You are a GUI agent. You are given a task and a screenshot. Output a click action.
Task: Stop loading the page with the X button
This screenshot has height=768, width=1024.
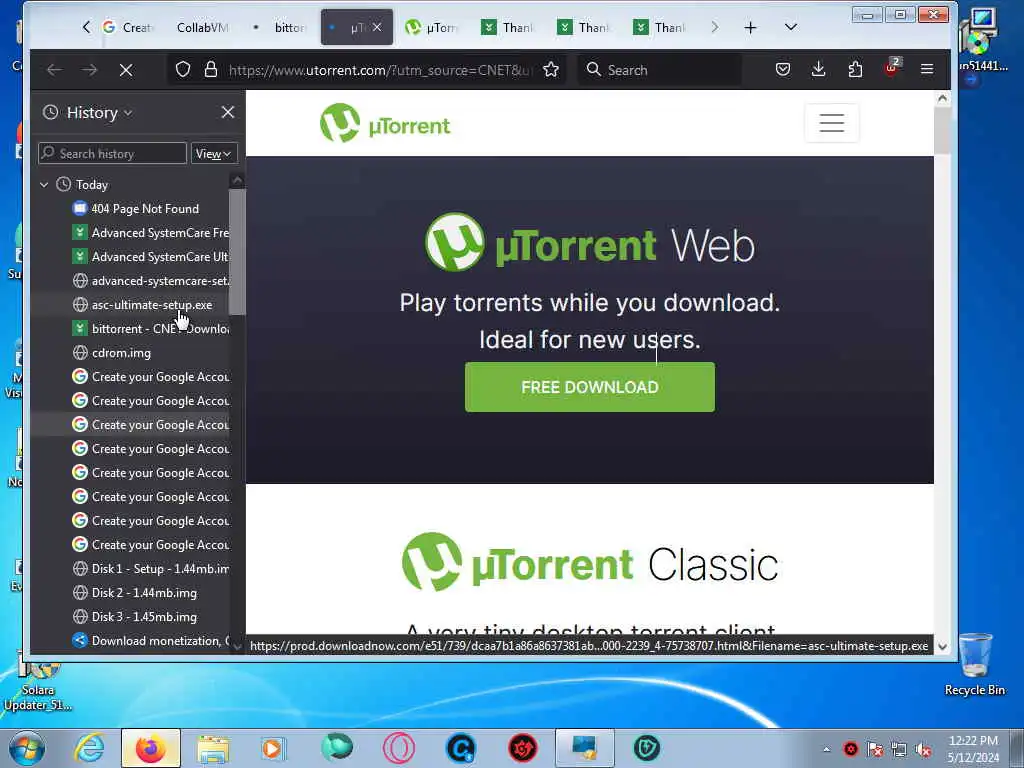pos(126,70)
